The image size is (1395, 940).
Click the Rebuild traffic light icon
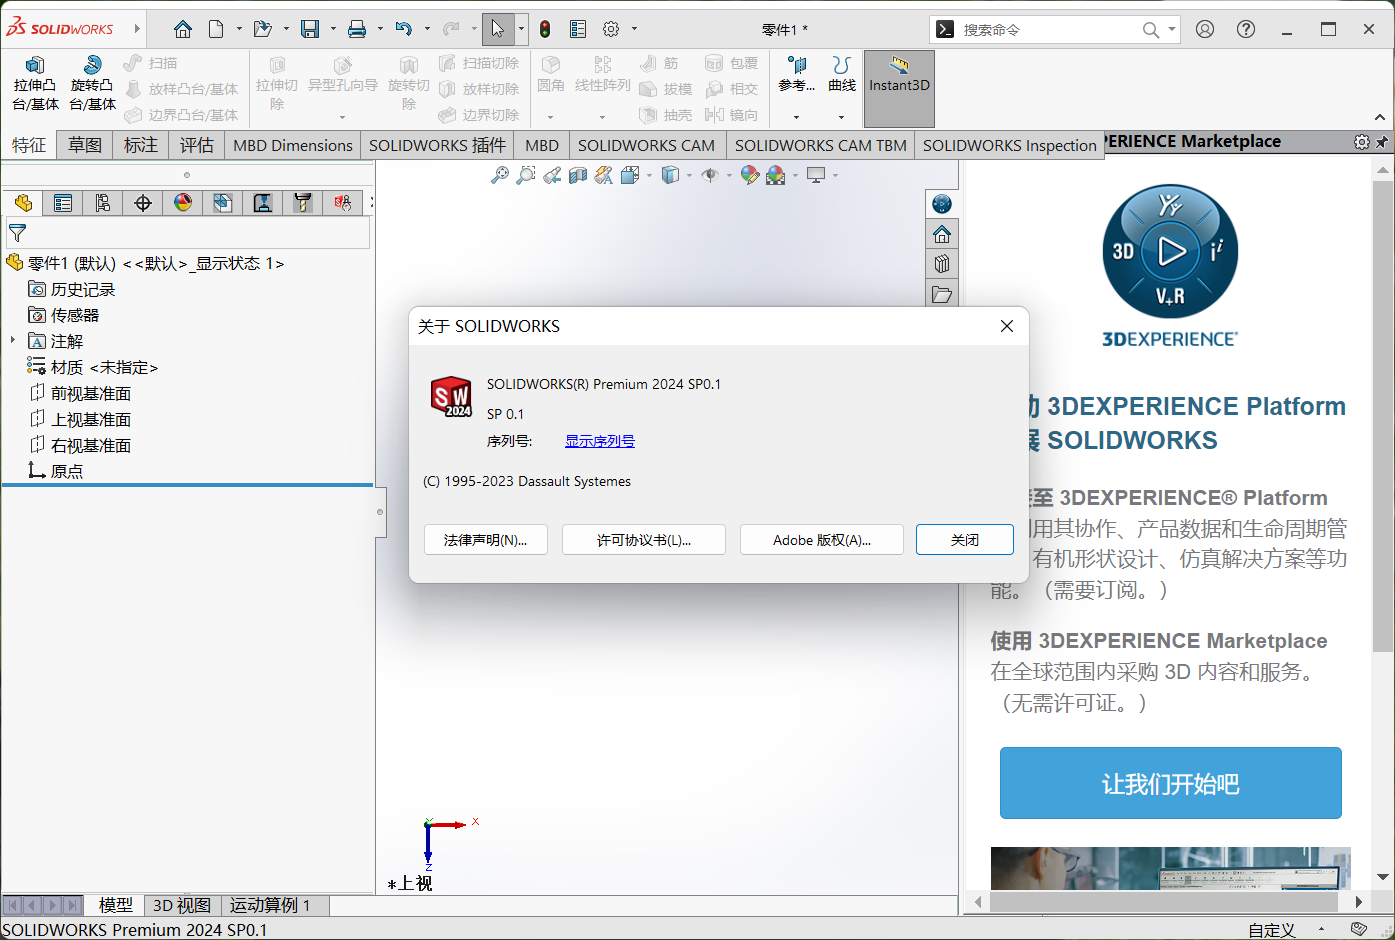[x=545, y=29]
